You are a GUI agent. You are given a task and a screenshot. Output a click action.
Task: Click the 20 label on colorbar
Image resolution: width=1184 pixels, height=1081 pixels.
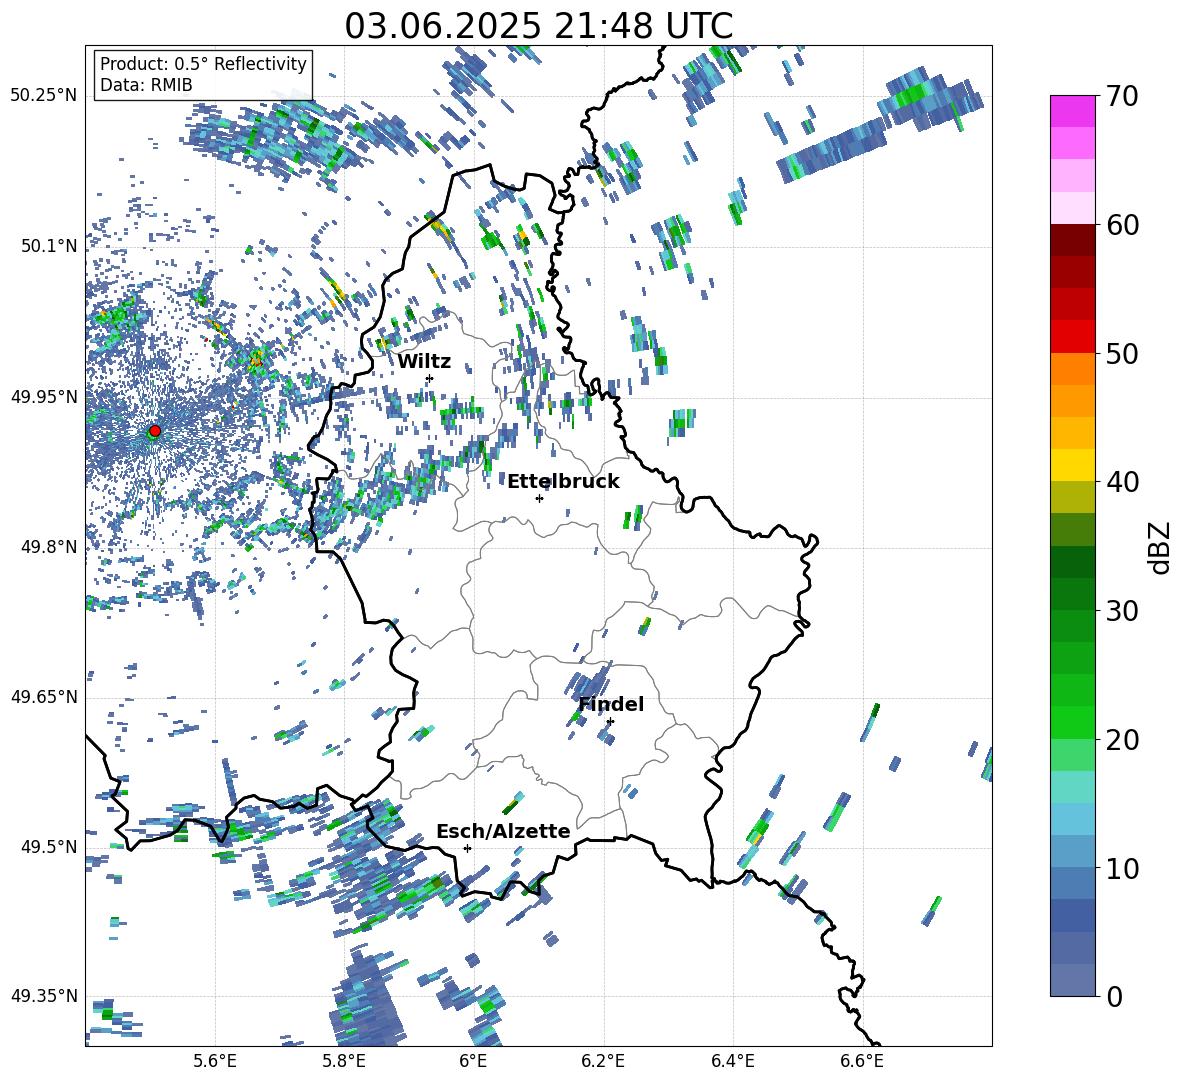[1122, 740]
